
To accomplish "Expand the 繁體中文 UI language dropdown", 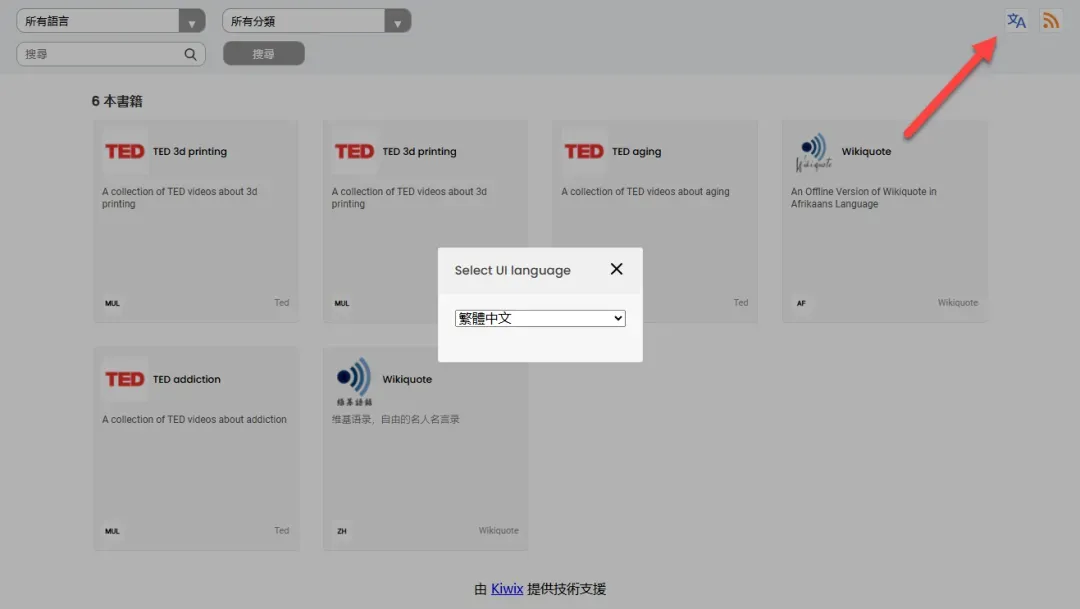I will pos(540,318).
